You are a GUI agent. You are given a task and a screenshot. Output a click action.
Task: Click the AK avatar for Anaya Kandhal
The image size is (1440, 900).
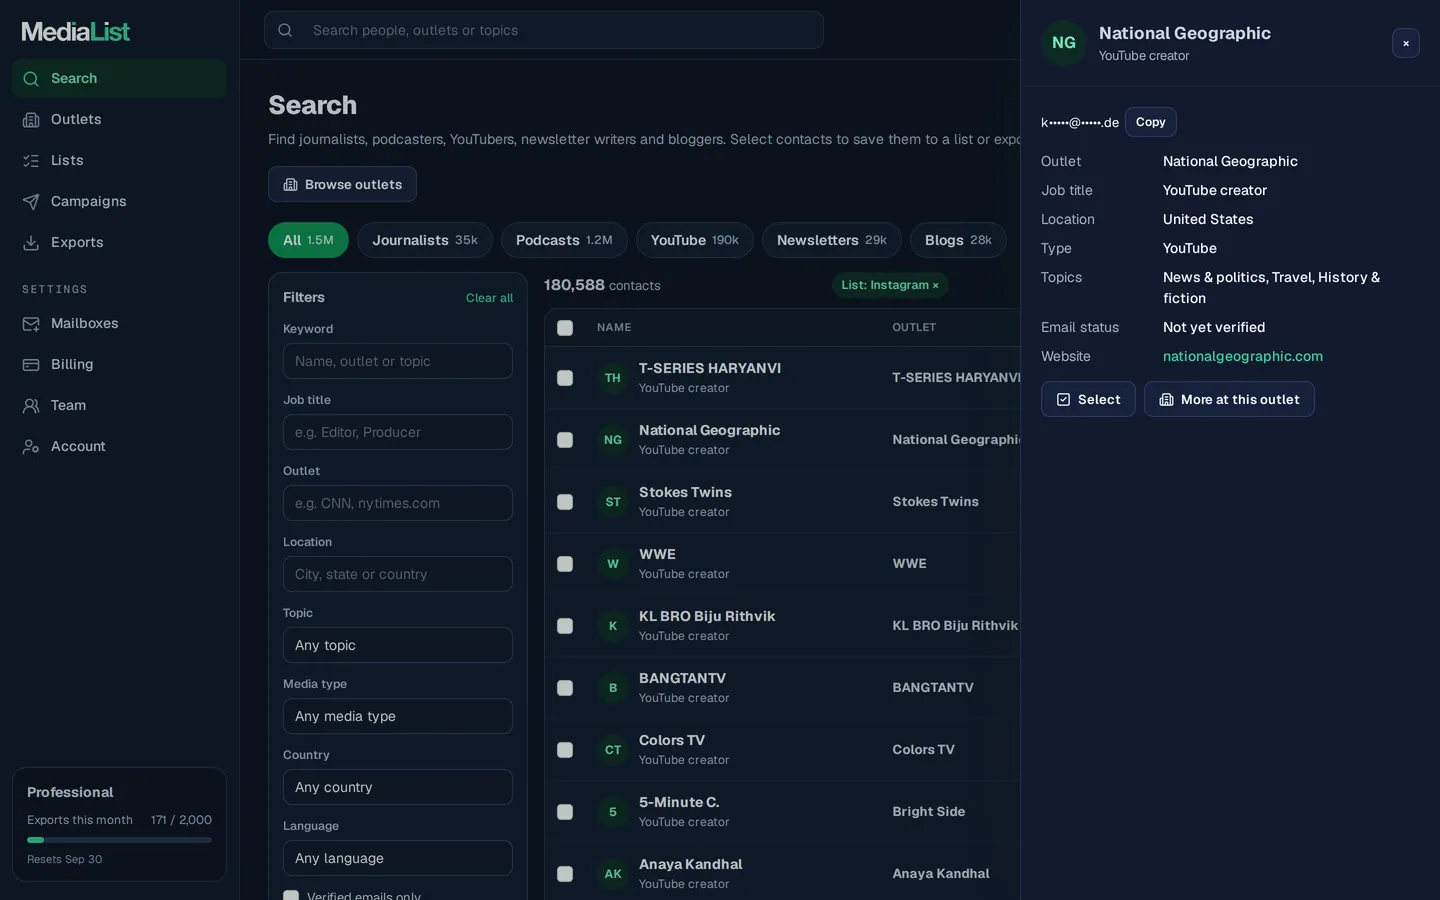pos(613,874)
